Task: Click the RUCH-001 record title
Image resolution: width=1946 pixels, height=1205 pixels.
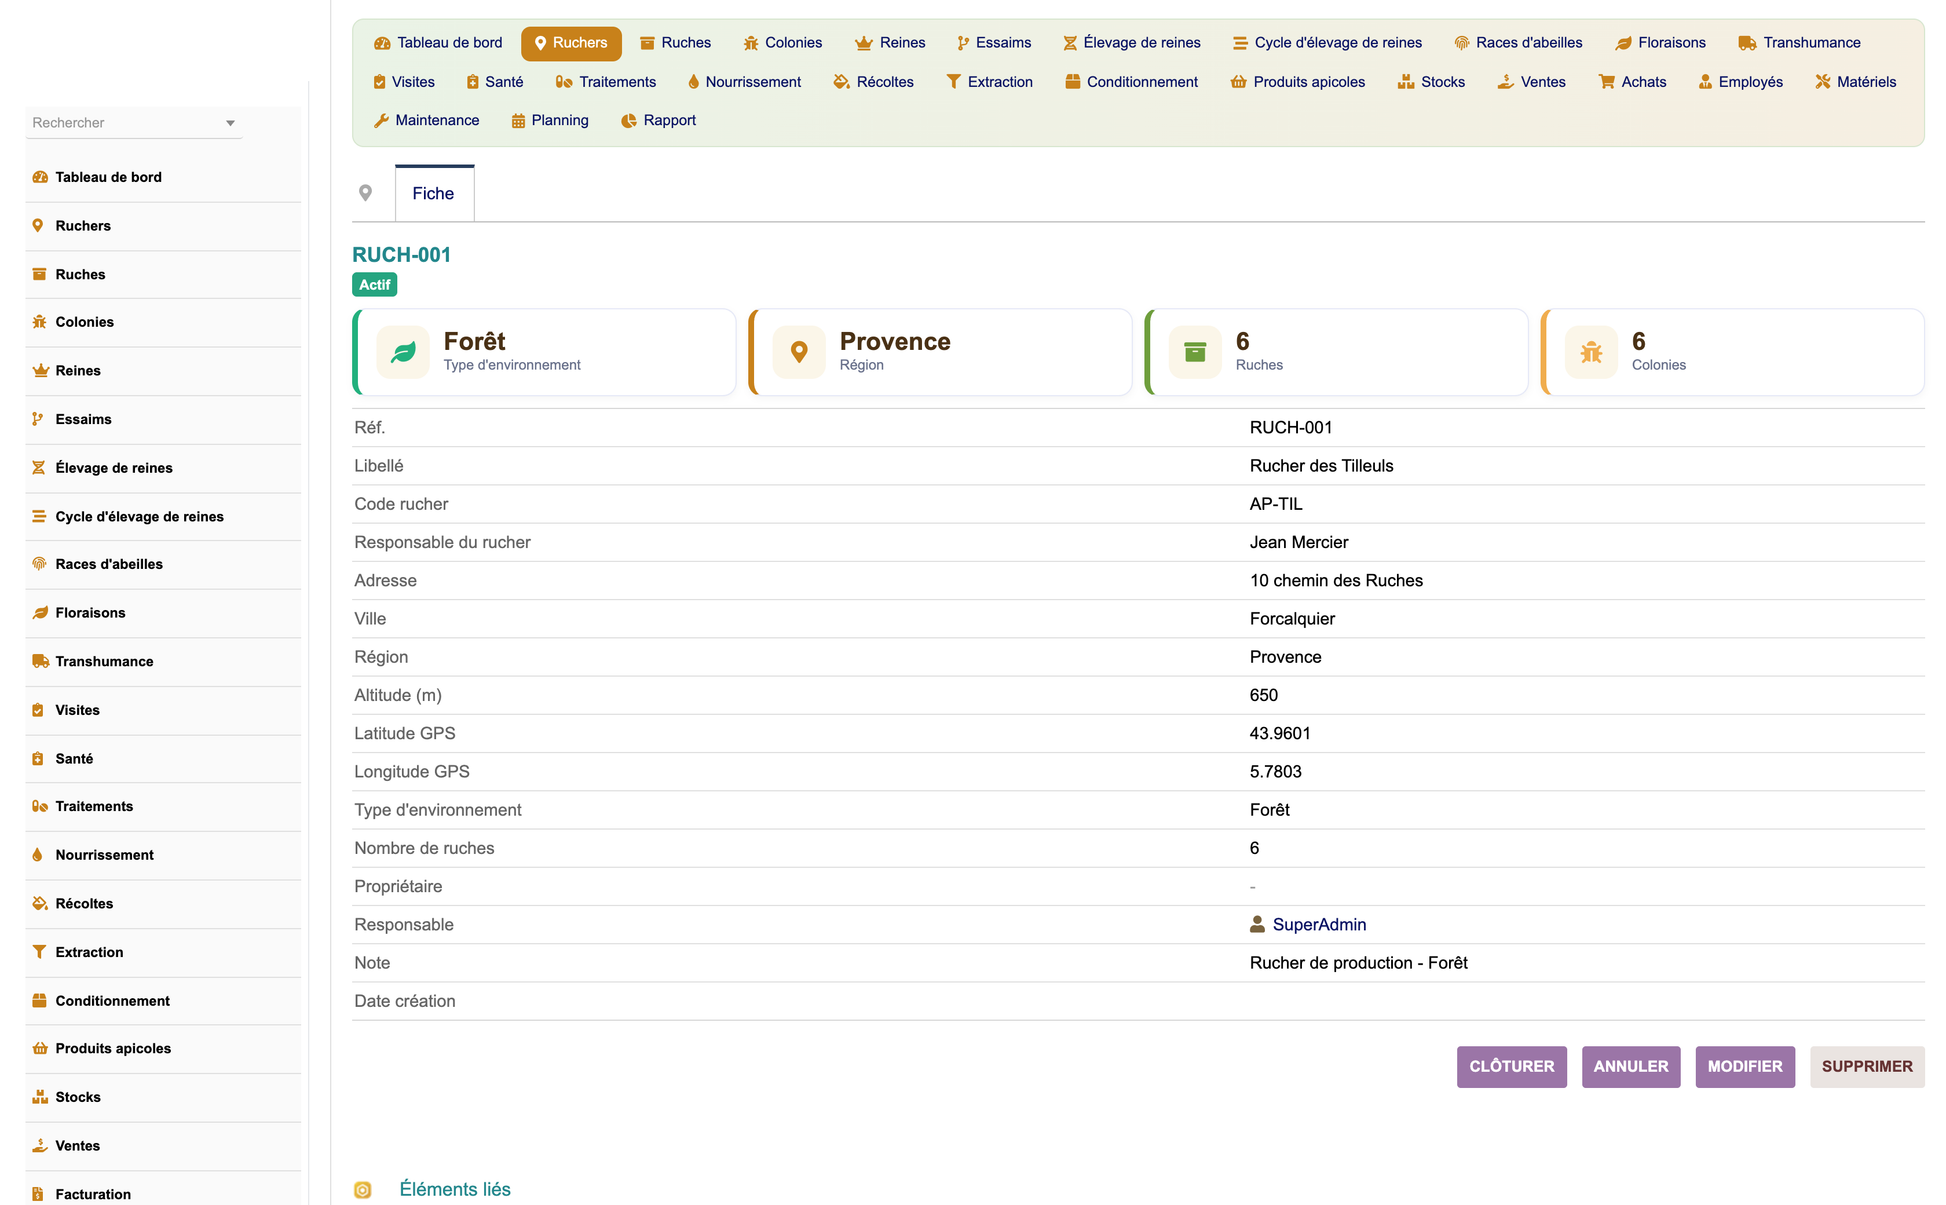Action: click(x=402, y=255)
